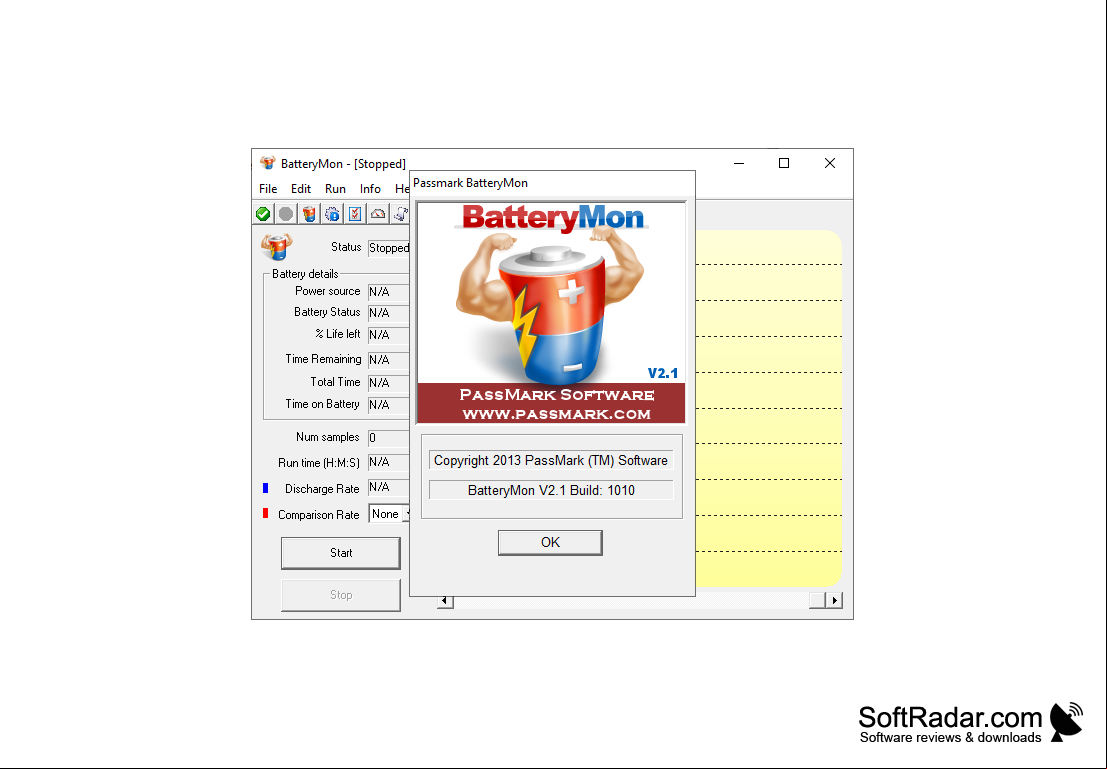The image size is (1107, 769).
Task: Click the partially hidden log scroll toolbar icon
Action: pos(401,214)
